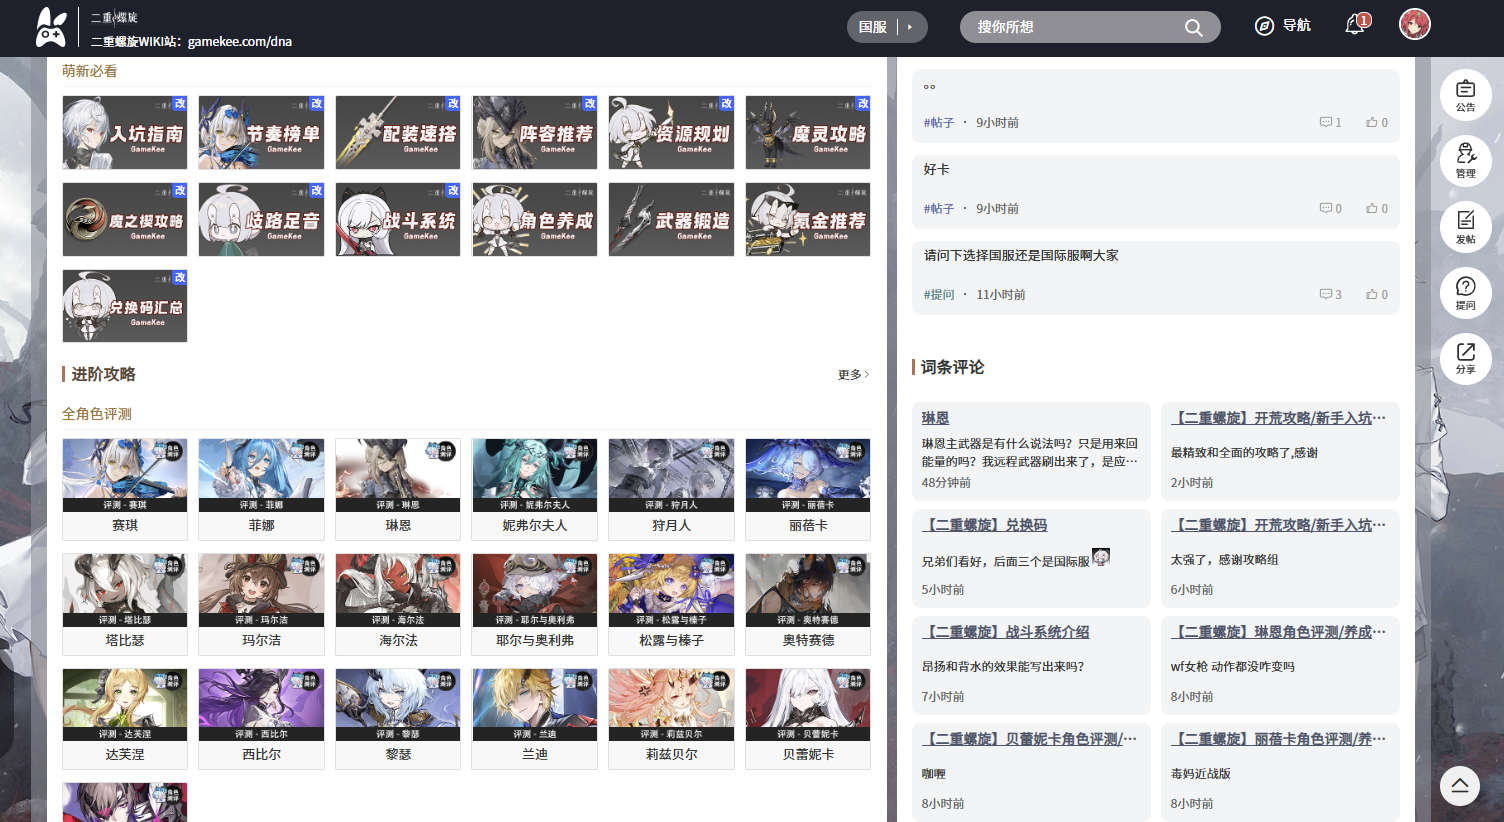Open the 导航 navigation menu

pos(1283,26)
